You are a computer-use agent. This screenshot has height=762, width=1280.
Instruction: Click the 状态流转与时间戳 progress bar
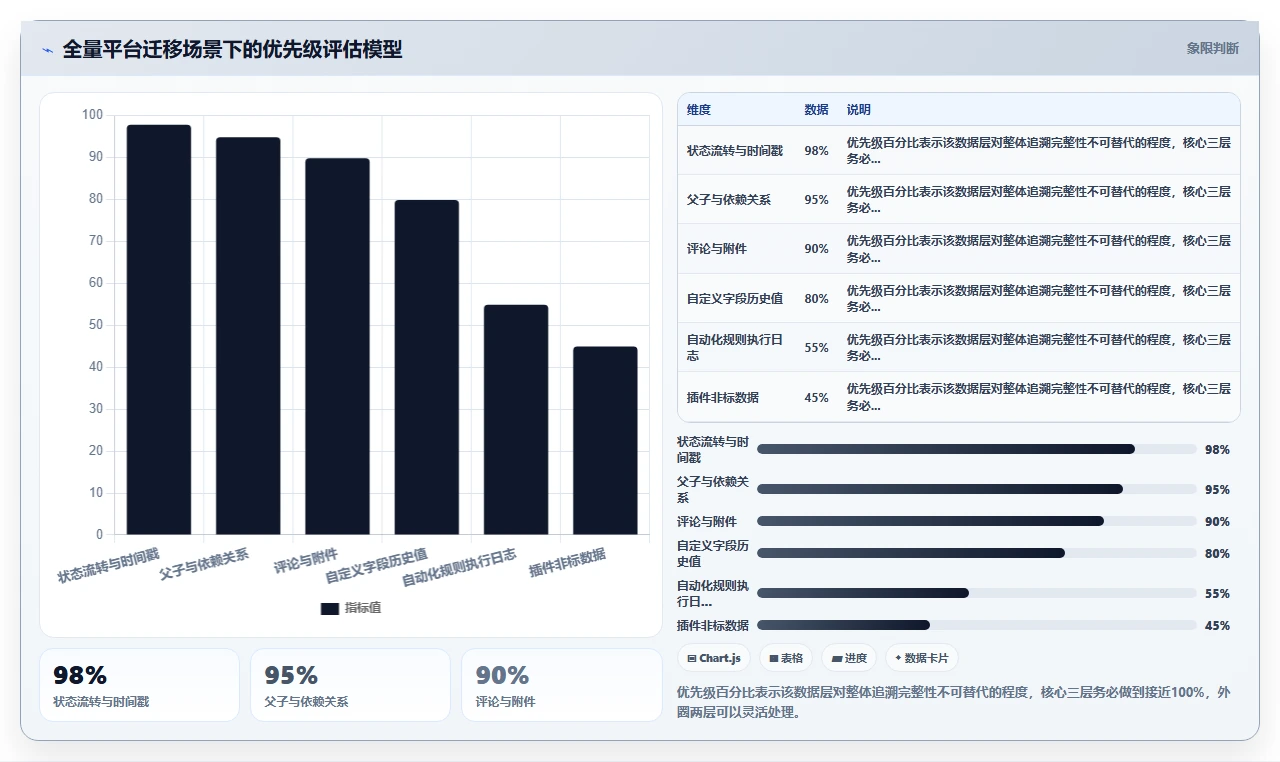[x=977, y=449]
